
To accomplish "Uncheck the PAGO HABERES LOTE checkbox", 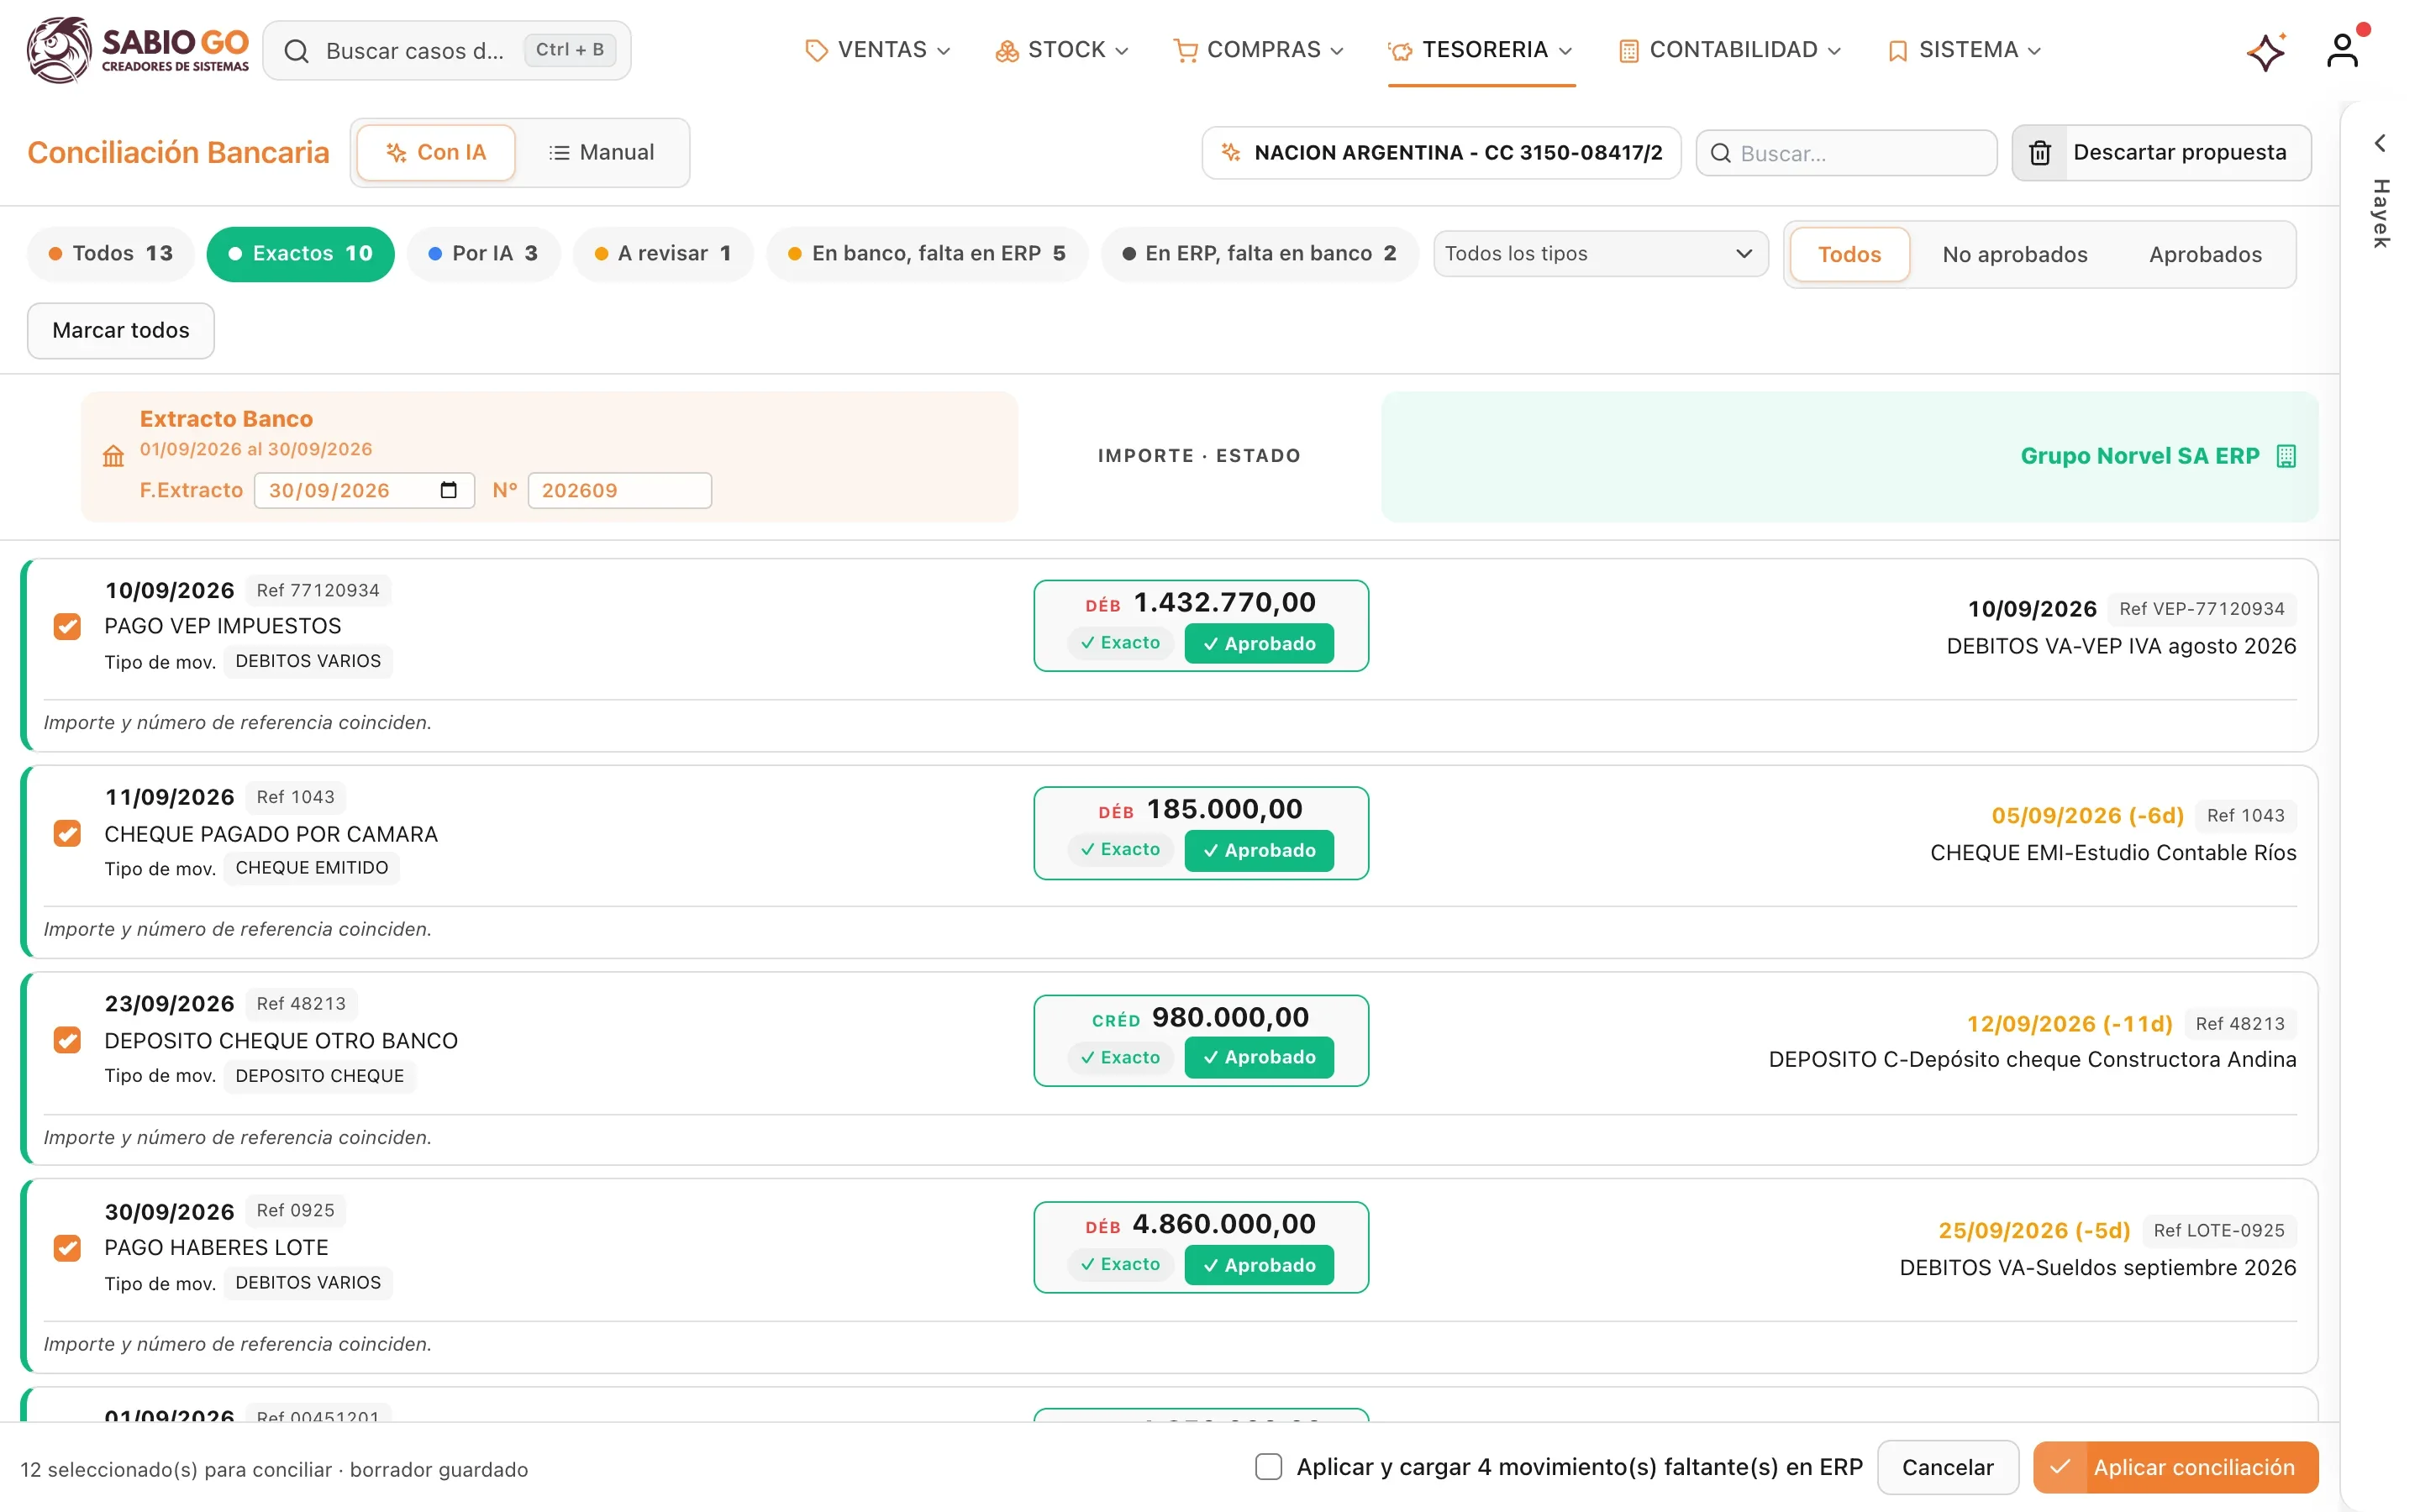I will point(67,1248).
